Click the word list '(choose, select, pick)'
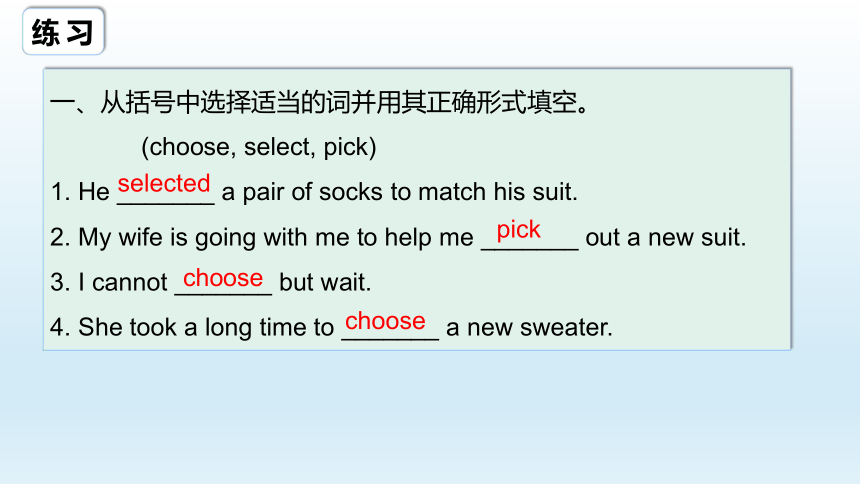The image size is (860, 484). (x=258, y=147)
